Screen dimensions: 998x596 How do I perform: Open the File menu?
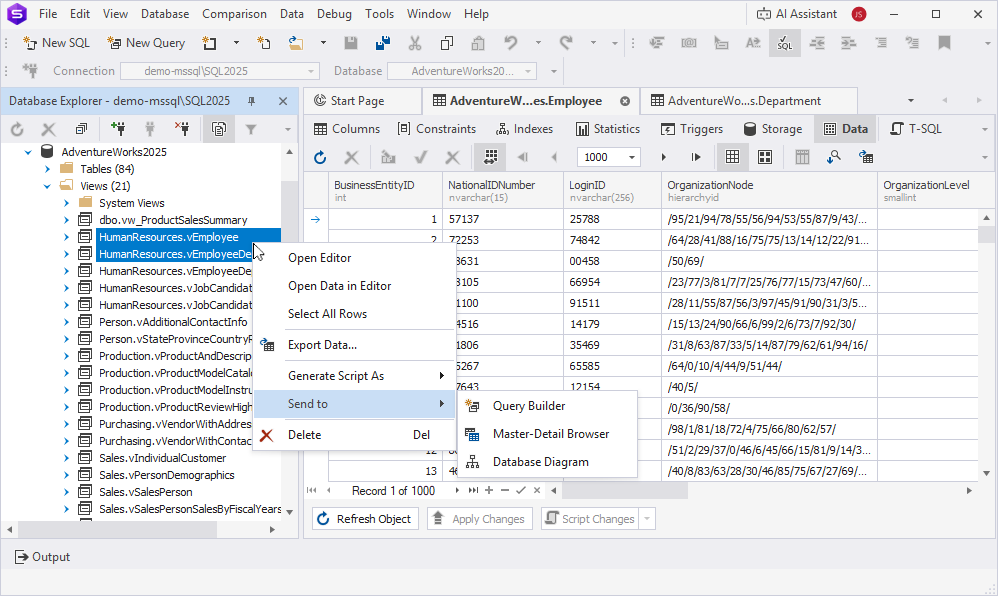pyautogui.click(x=48, y=14)
